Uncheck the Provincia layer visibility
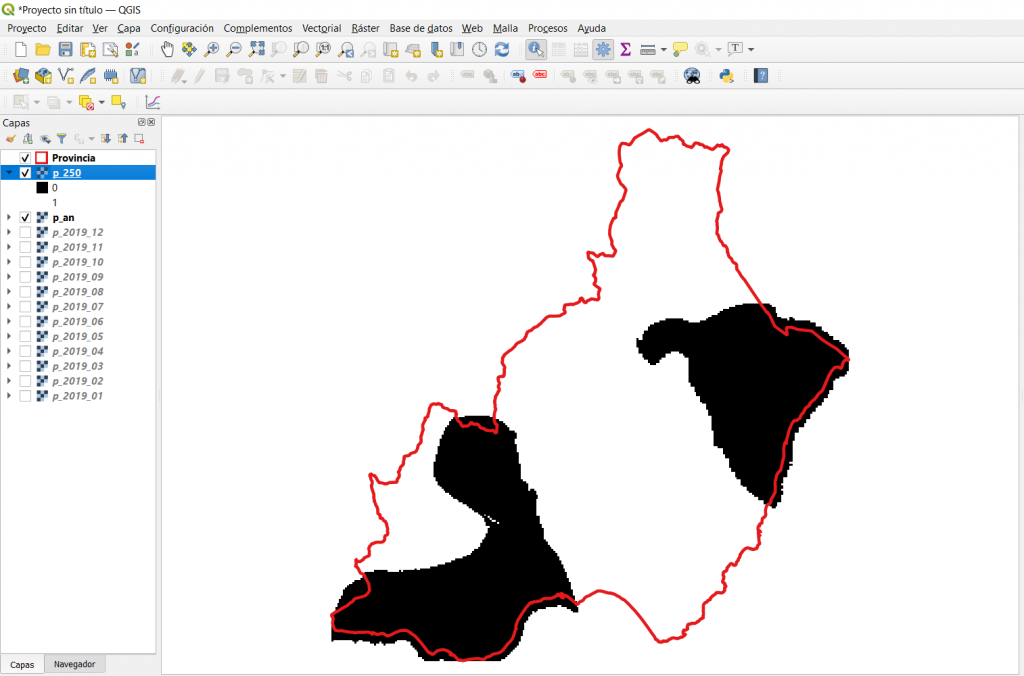The image size is (1024, 676). click(x=25, y=158)
